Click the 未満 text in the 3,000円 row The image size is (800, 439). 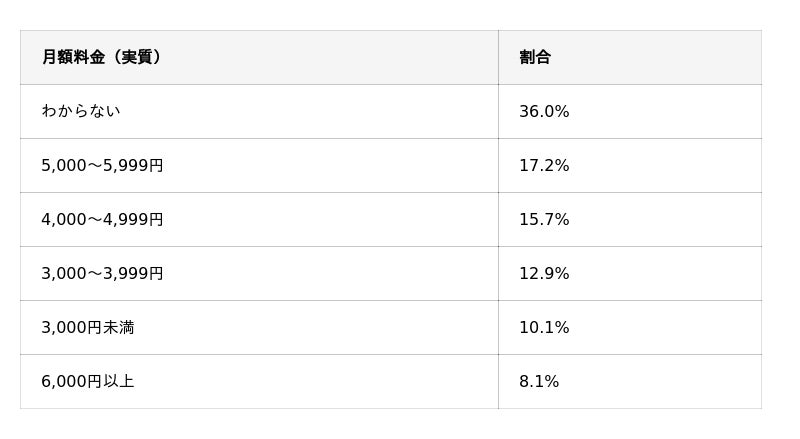119,328
